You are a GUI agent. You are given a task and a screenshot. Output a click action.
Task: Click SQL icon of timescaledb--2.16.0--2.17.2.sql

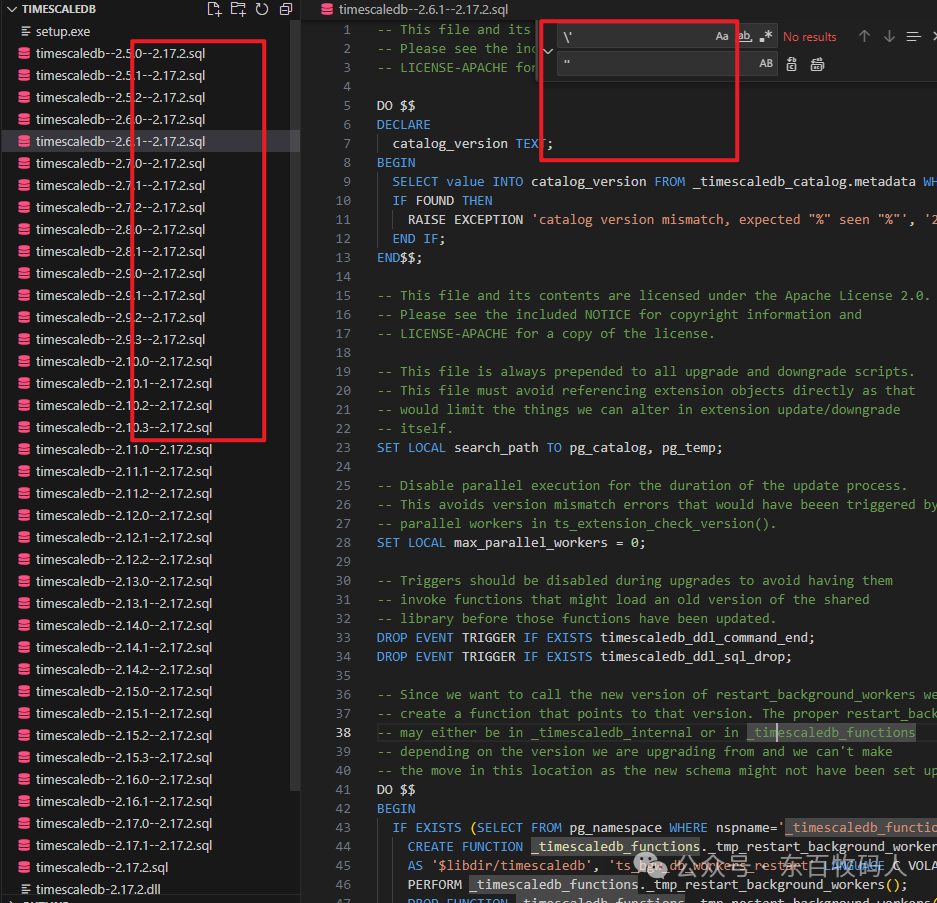click(24, 779)
